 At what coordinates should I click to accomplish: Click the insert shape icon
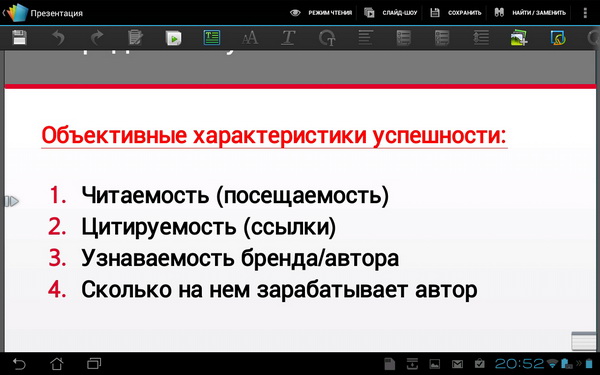pyautogui.click(x=558, y=38)
